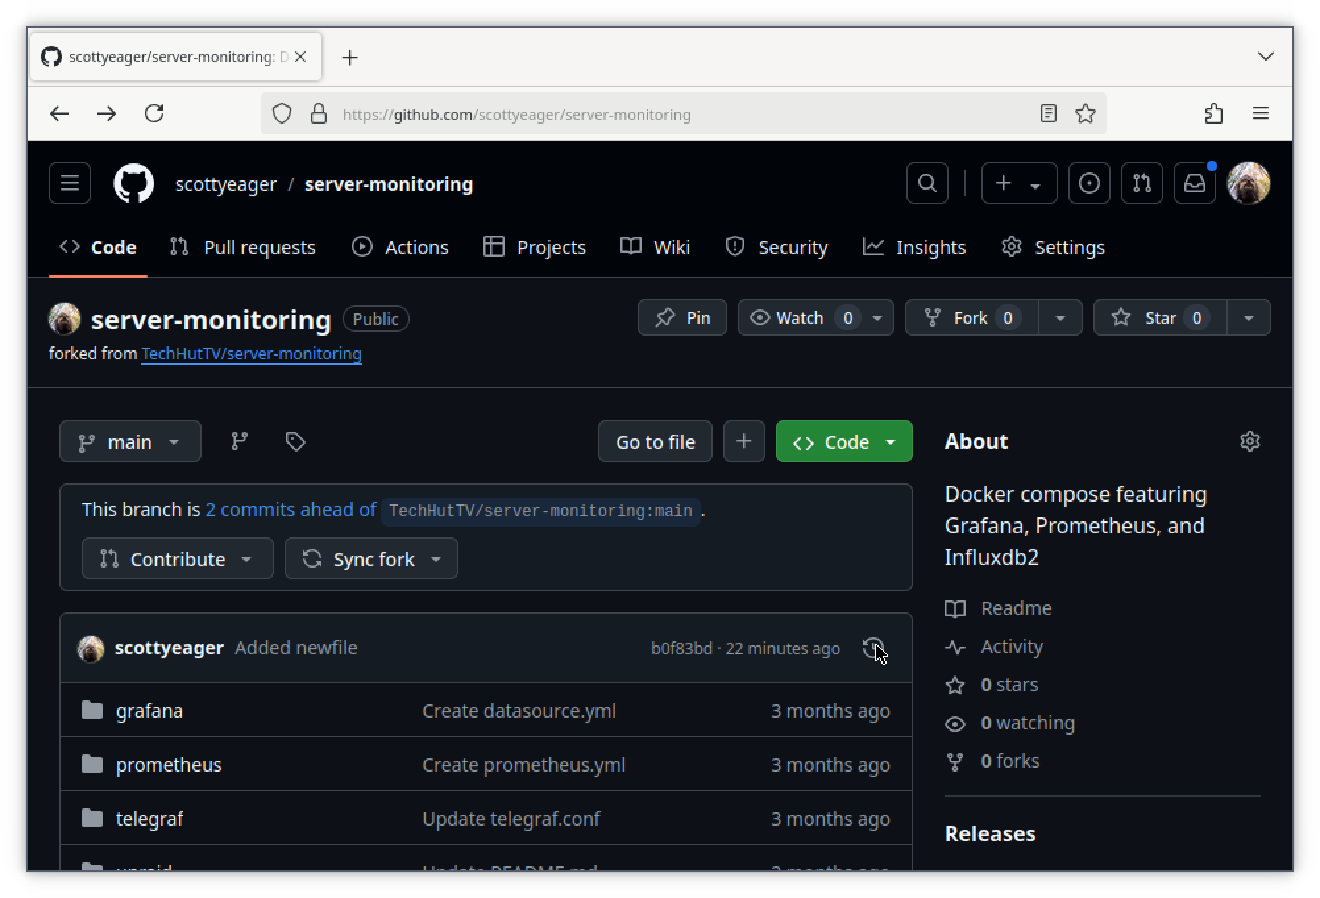Screen dimensions: 1320x898
Task: Open the GitHub home via the logo icon
Action: tap(133, 183)
